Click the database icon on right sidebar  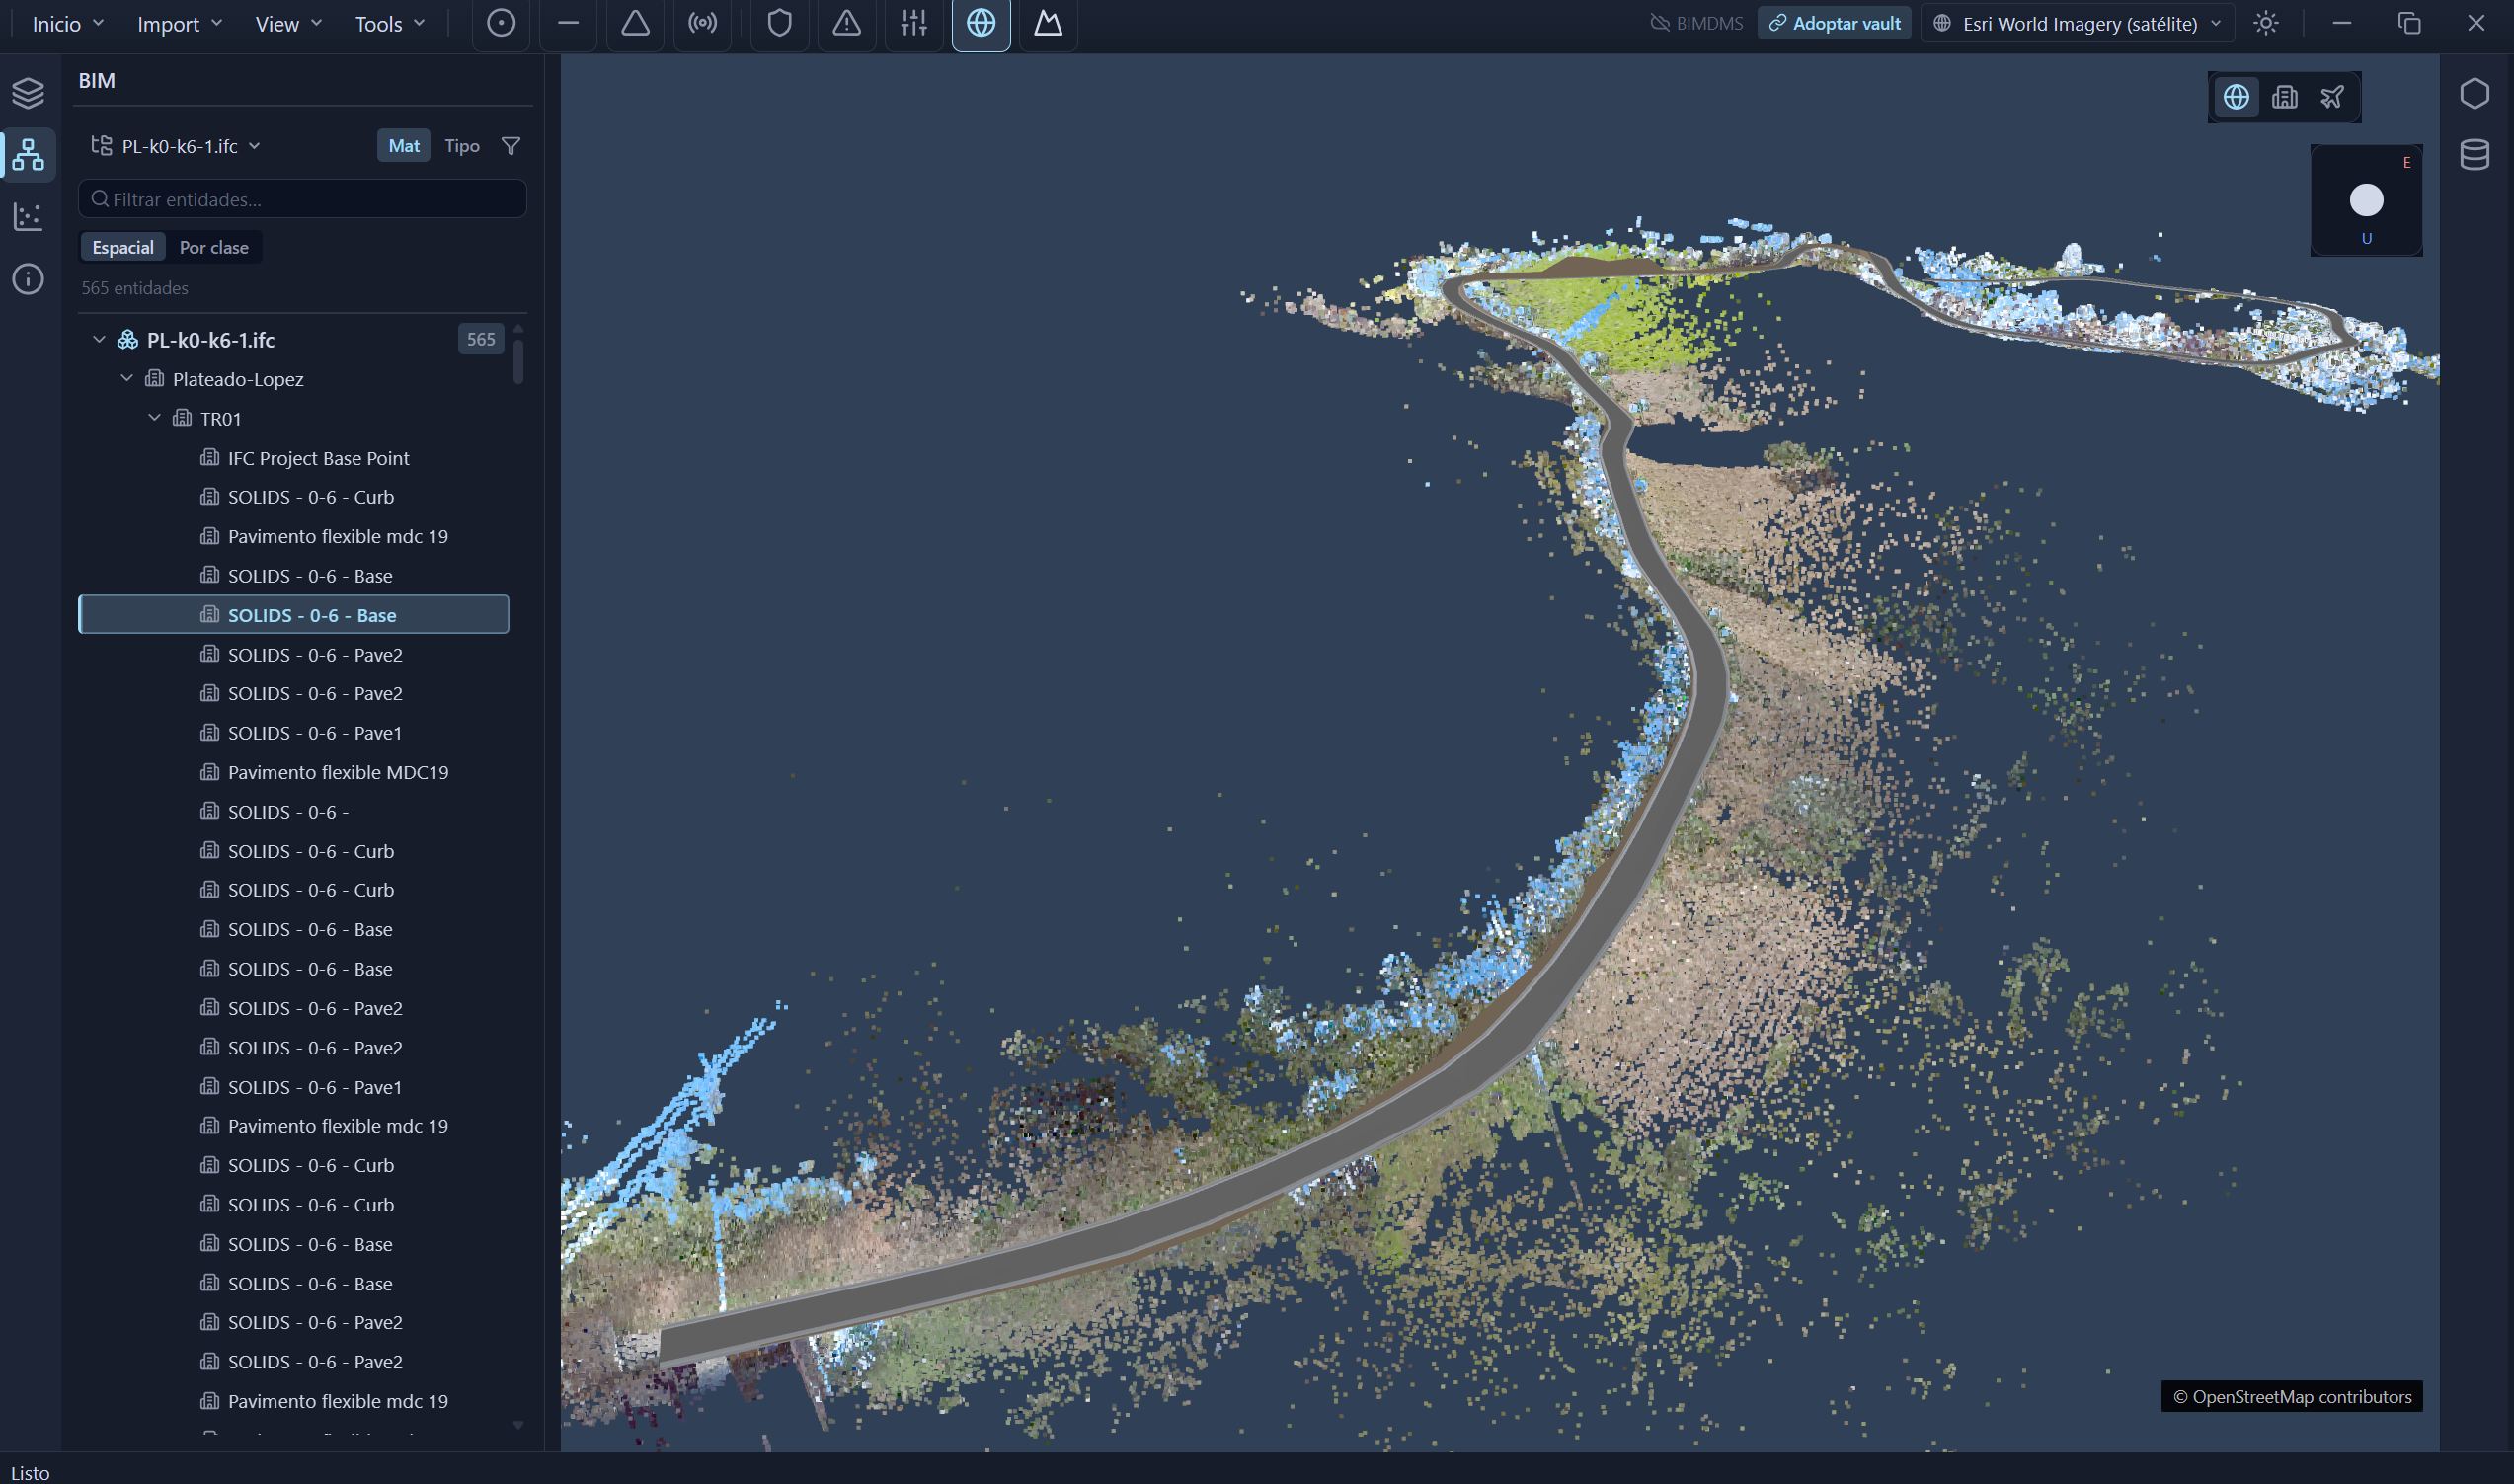(x=2474, y=155)
